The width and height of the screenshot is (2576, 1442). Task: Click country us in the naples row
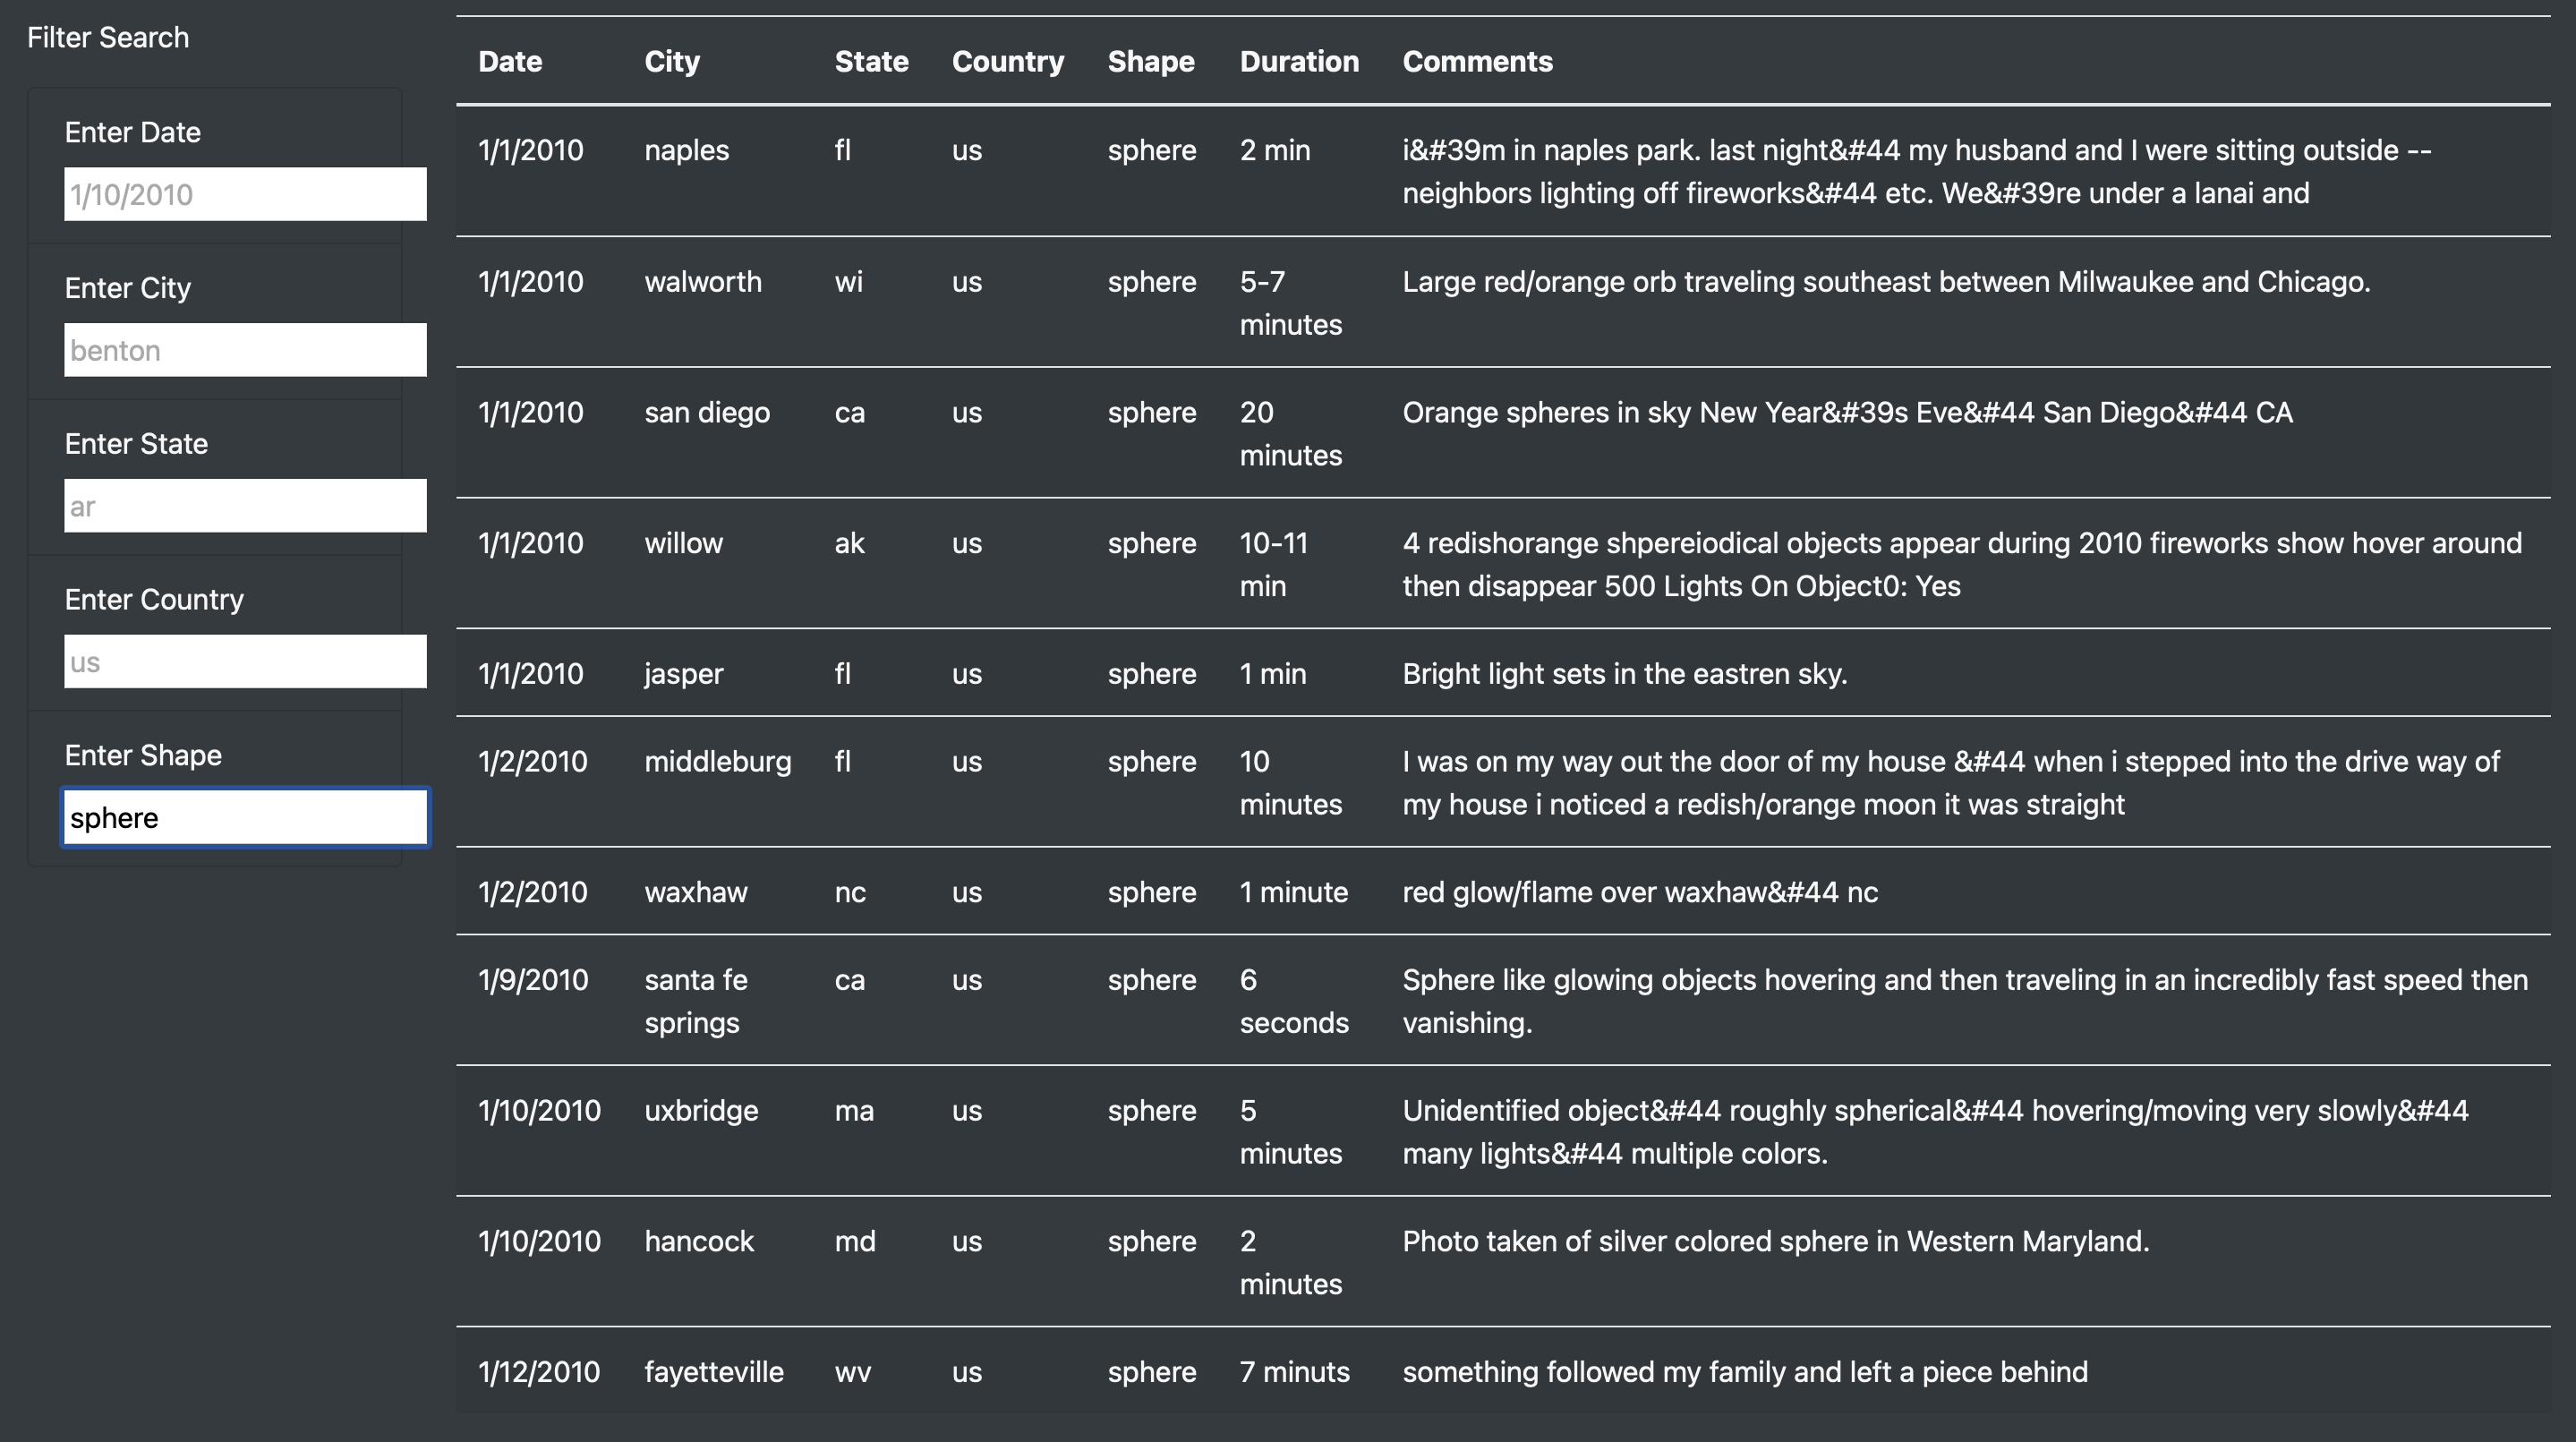click(967, 151)
